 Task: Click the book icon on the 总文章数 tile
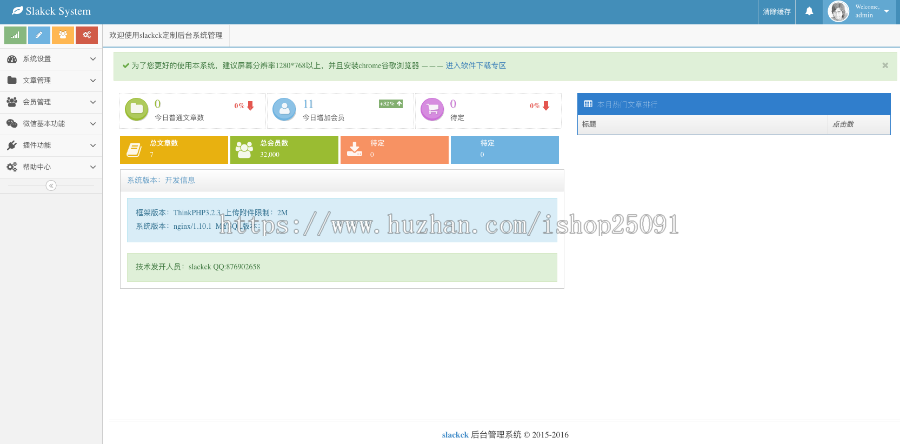click(x=134, y=150)
